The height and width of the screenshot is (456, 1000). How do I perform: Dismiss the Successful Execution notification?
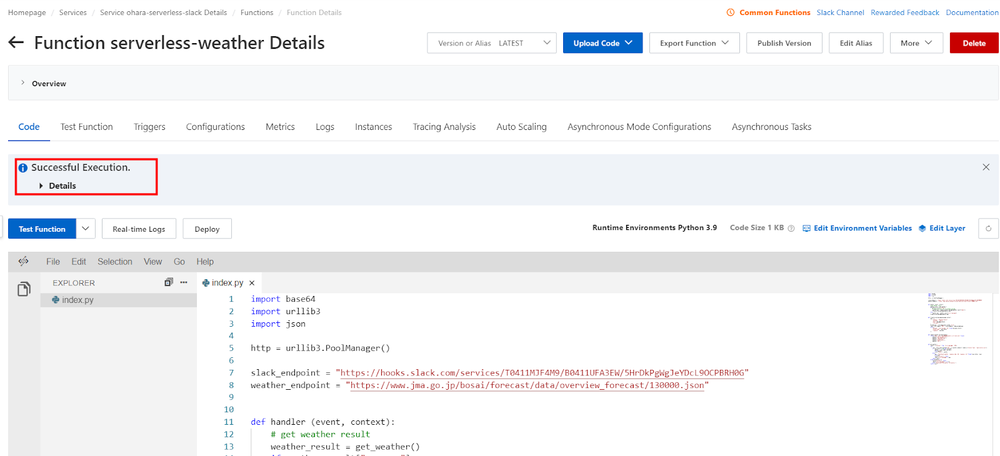[986, 167]
